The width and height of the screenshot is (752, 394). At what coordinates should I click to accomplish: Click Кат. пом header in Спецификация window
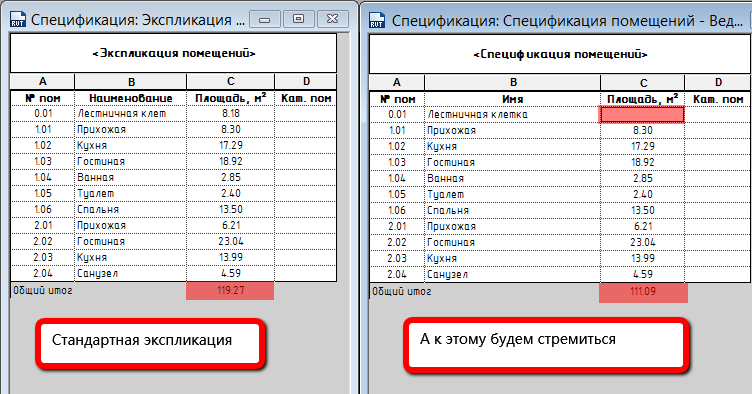[718, 99]
